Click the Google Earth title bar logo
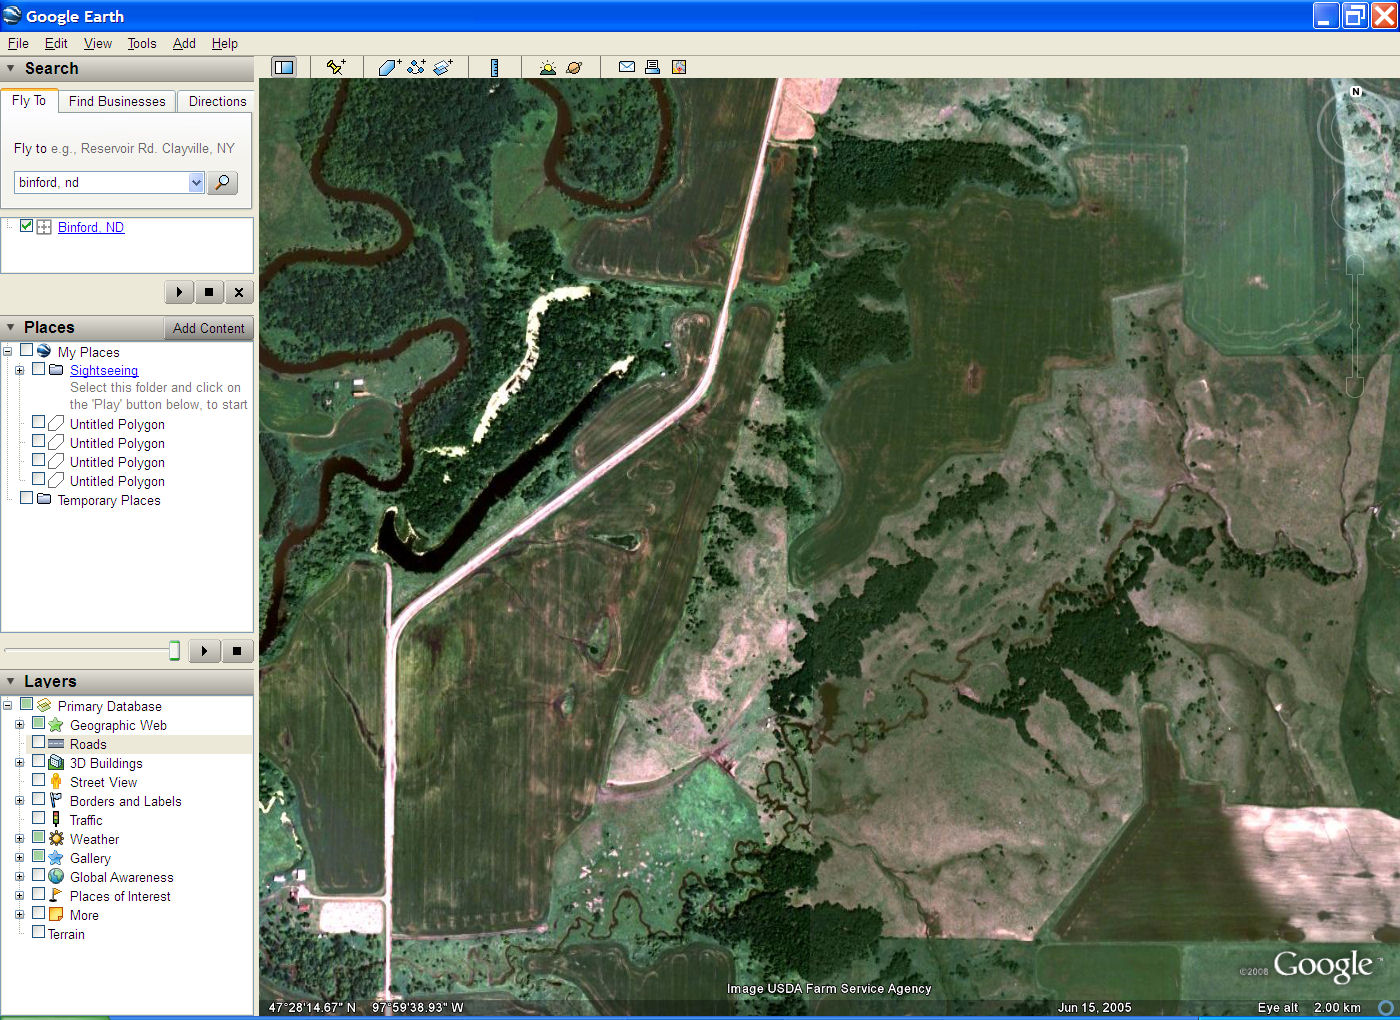 point(12,15)
